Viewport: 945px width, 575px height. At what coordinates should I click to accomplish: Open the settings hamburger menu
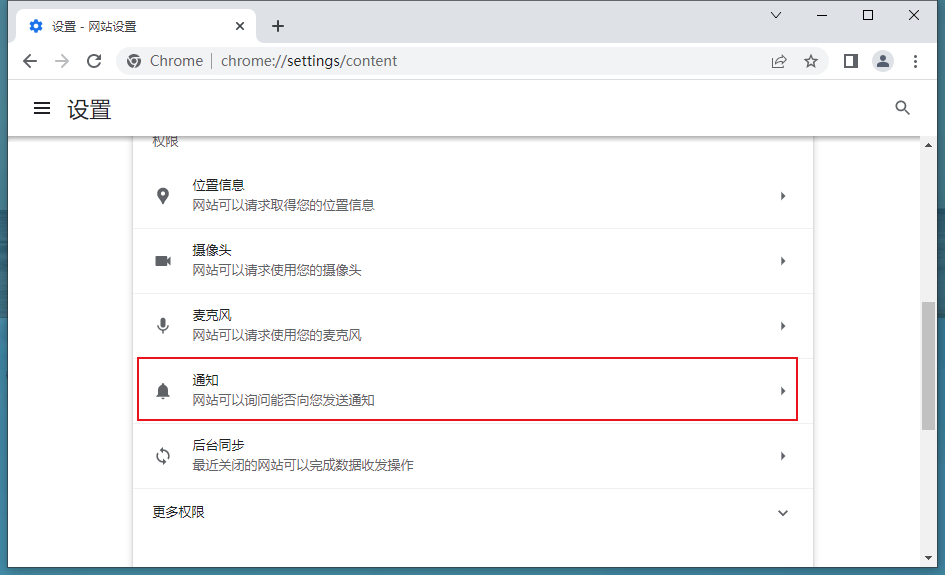(42, 108)
